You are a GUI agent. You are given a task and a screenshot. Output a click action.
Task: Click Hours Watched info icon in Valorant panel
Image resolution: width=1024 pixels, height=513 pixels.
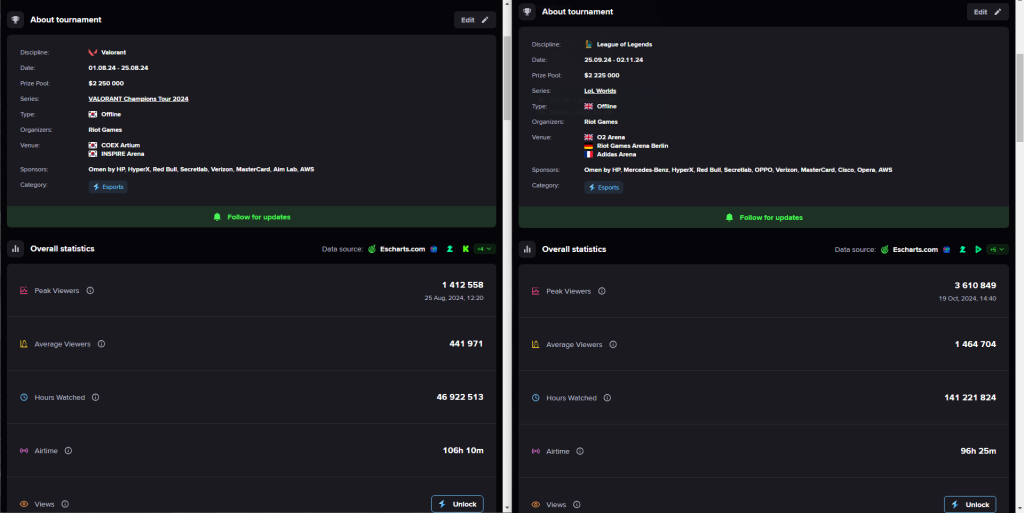click(95, 397)
